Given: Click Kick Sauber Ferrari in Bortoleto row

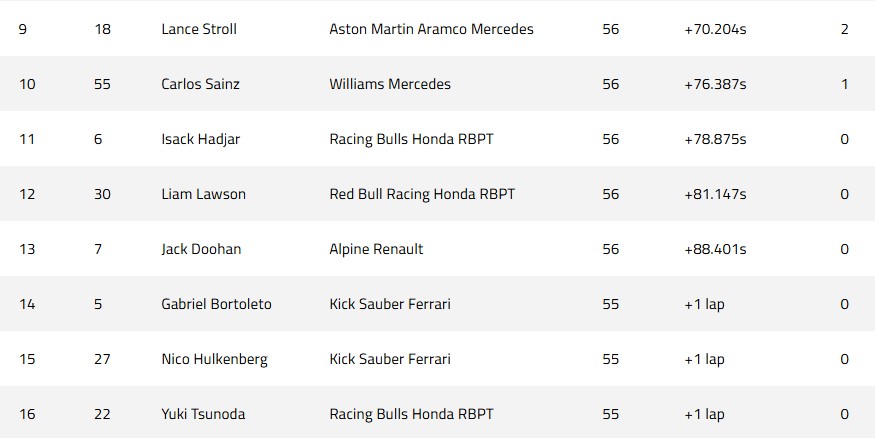Looking at the screenshot, I should coord(390,304).
